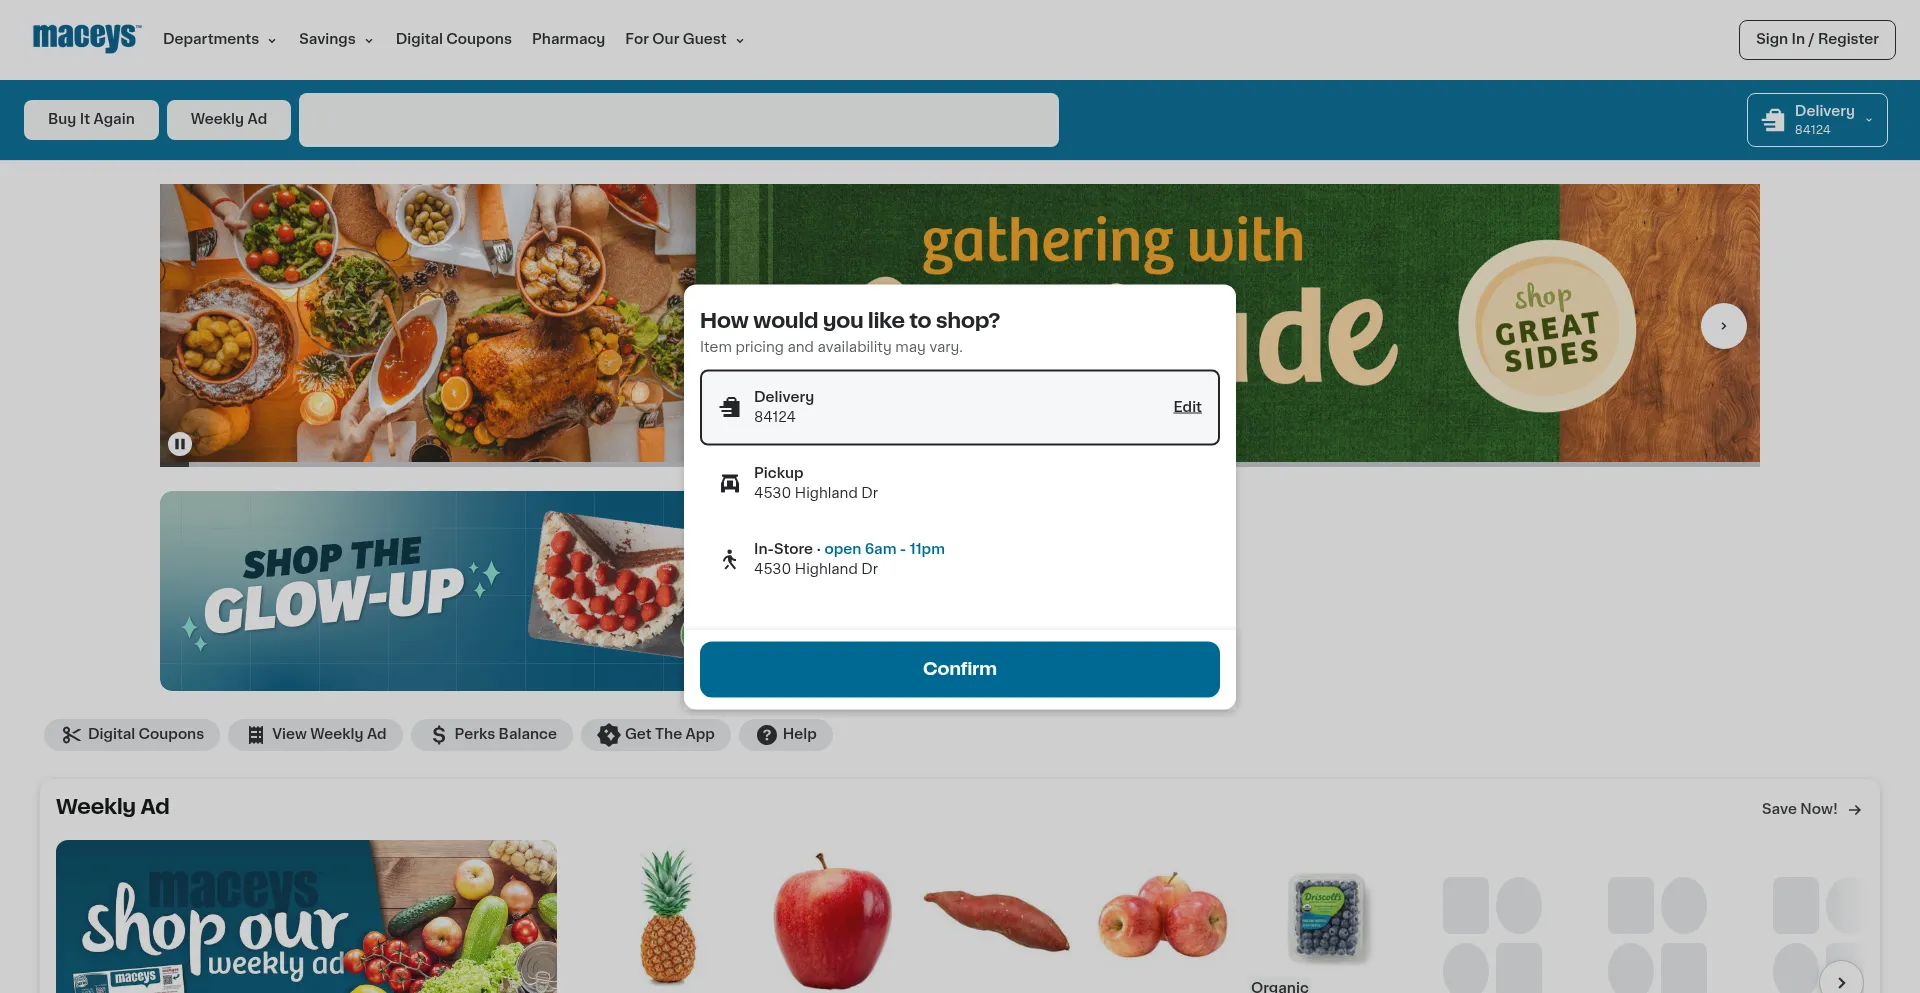Click the View Weekly Ad chip
The width and height of the screenshot is (1920, 993).
tap(316, 735)
